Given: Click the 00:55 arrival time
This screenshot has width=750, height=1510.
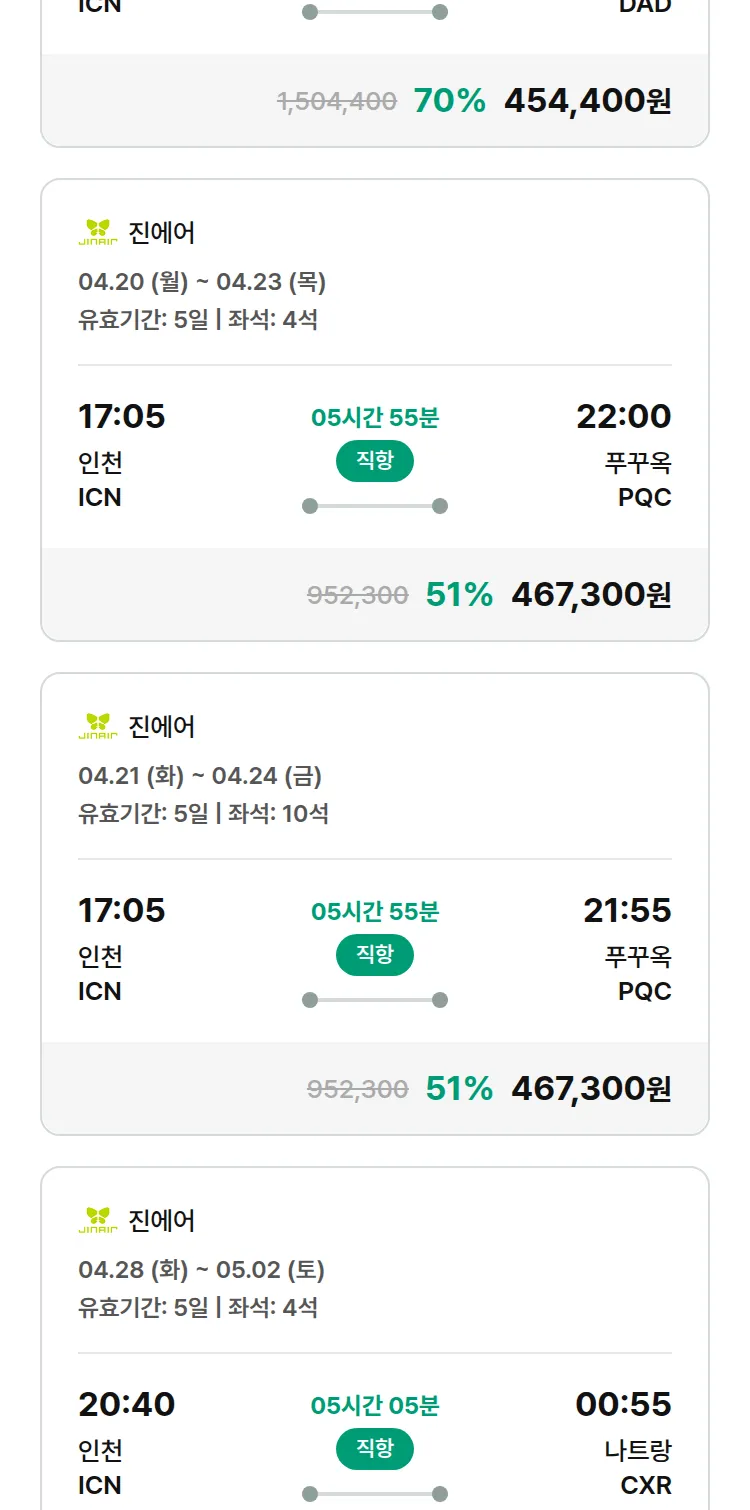Looking at the screenshot, I should point(623,1404).
